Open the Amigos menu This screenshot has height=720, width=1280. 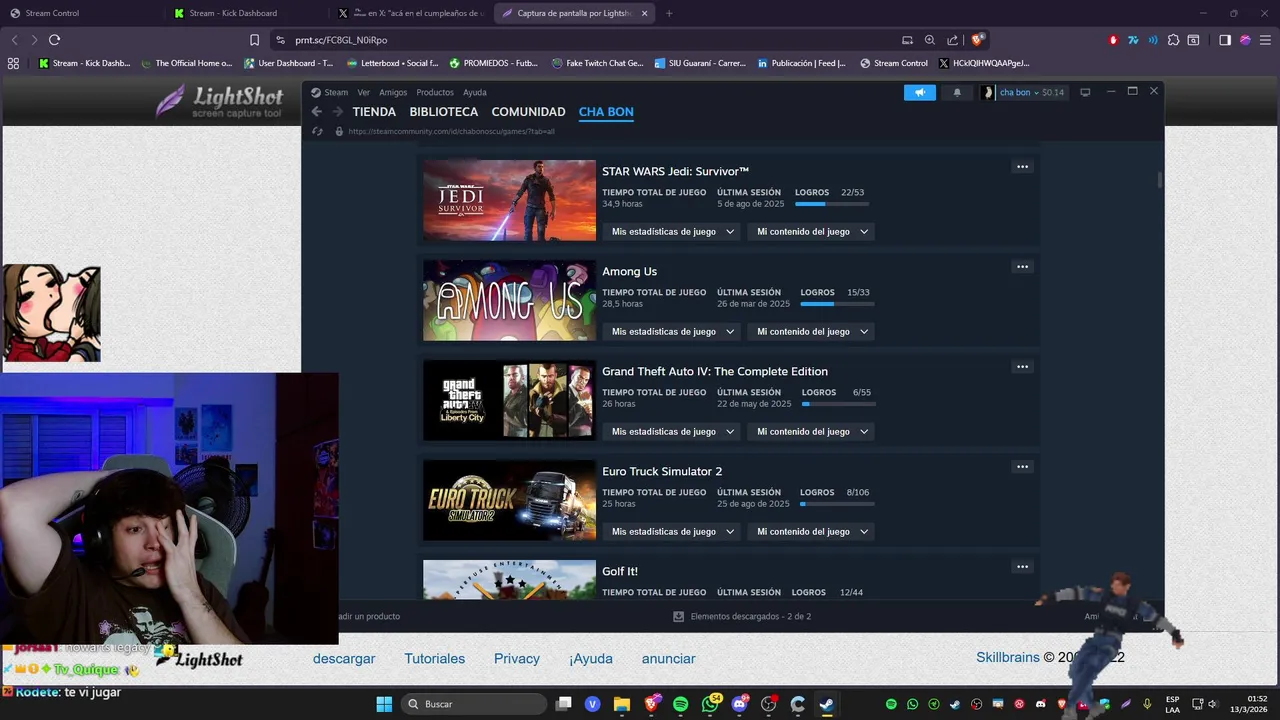point(393,92)
